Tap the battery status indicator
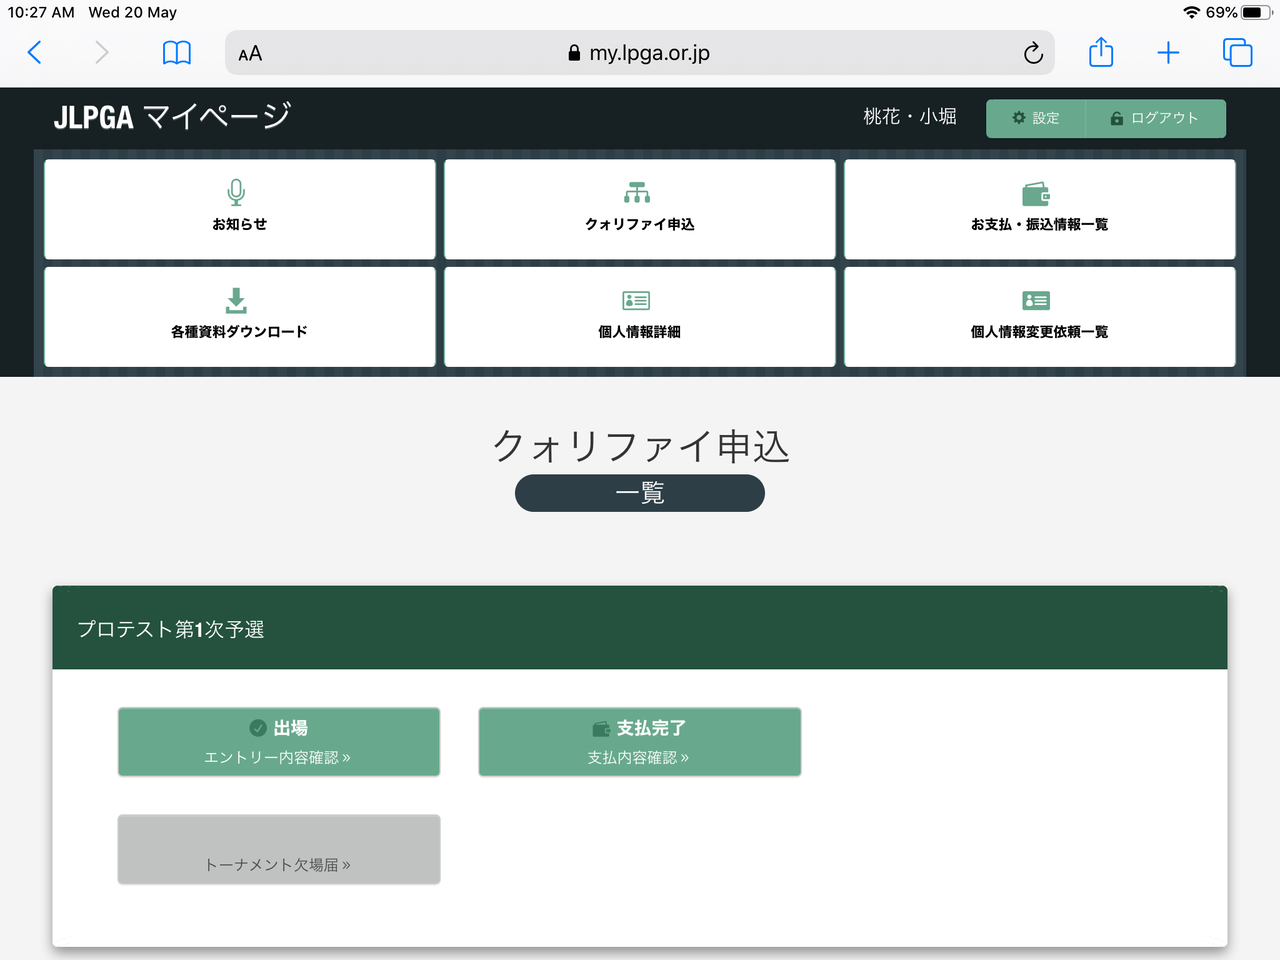Screen dimensions: 1280x960 point(1256,12)
